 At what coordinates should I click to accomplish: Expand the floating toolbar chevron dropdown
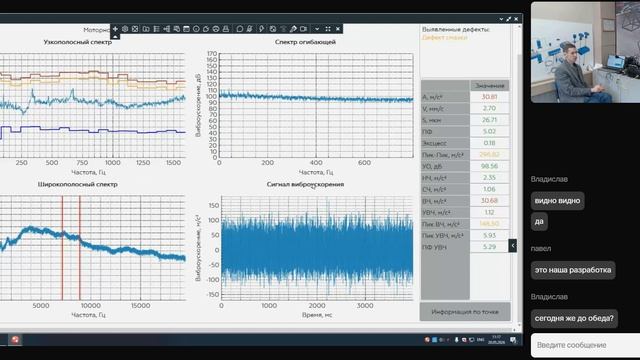[x=317, y=29]
